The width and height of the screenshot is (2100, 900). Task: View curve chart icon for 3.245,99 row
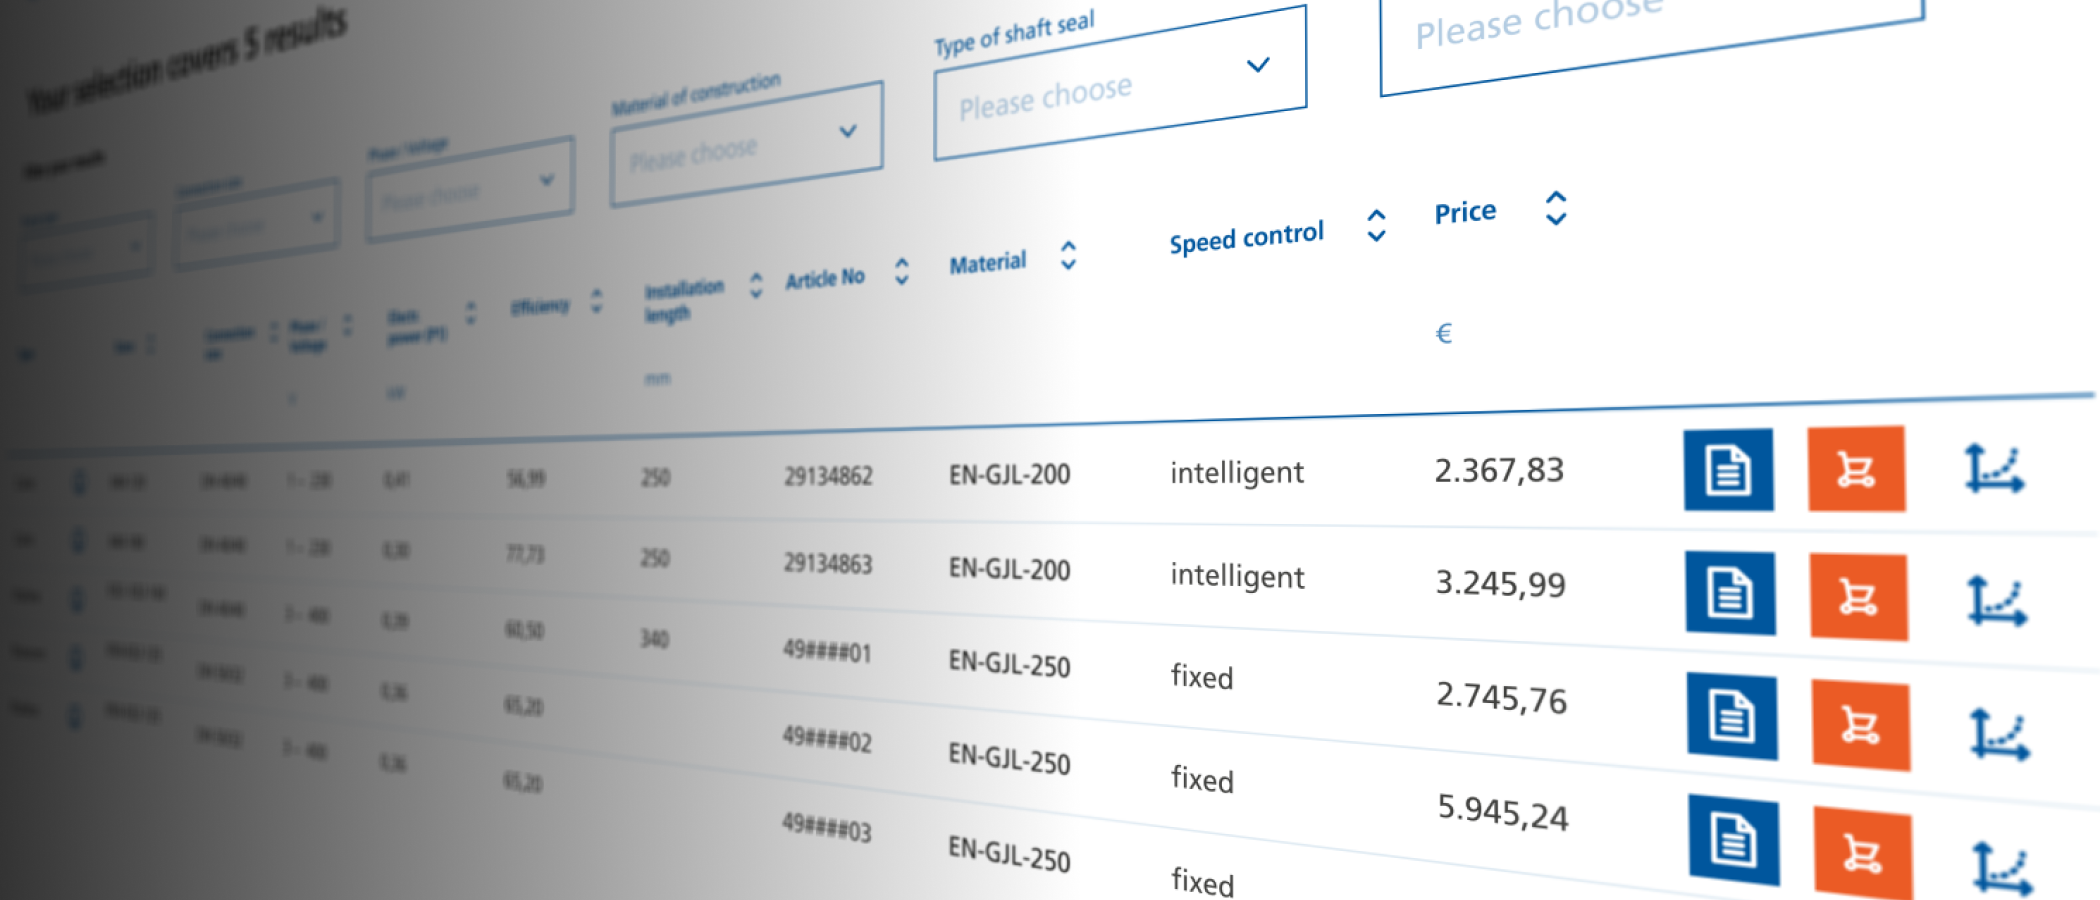[x=1996, y=601]
